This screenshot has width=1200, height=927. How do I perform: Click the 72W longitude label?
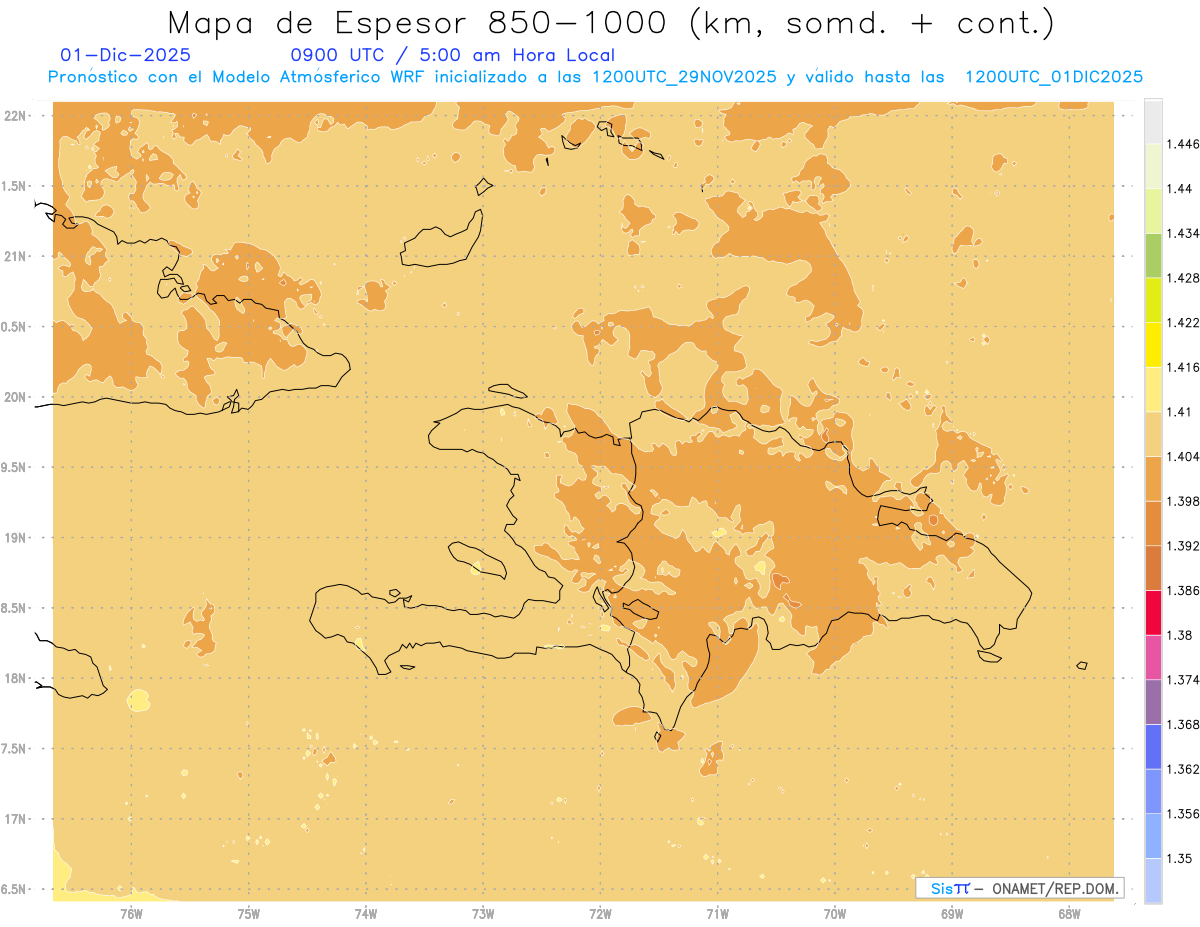coord(600,913)
